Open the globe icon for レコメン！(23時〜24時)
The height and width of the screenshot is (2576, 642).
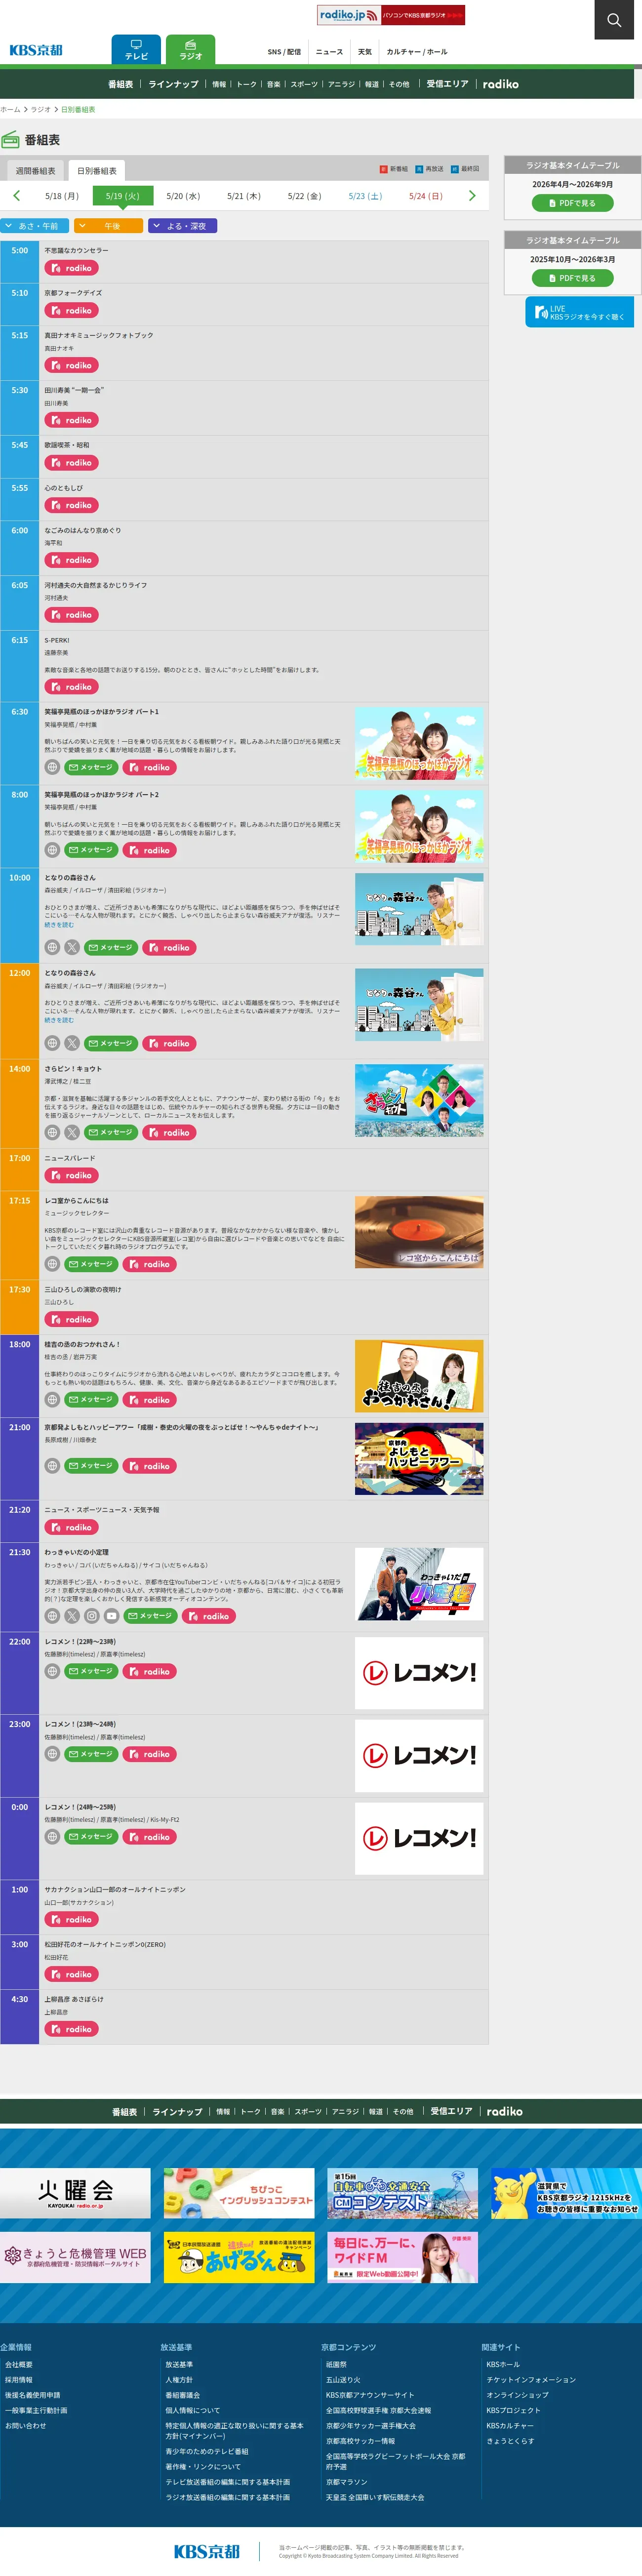(x=52, y=1754)
